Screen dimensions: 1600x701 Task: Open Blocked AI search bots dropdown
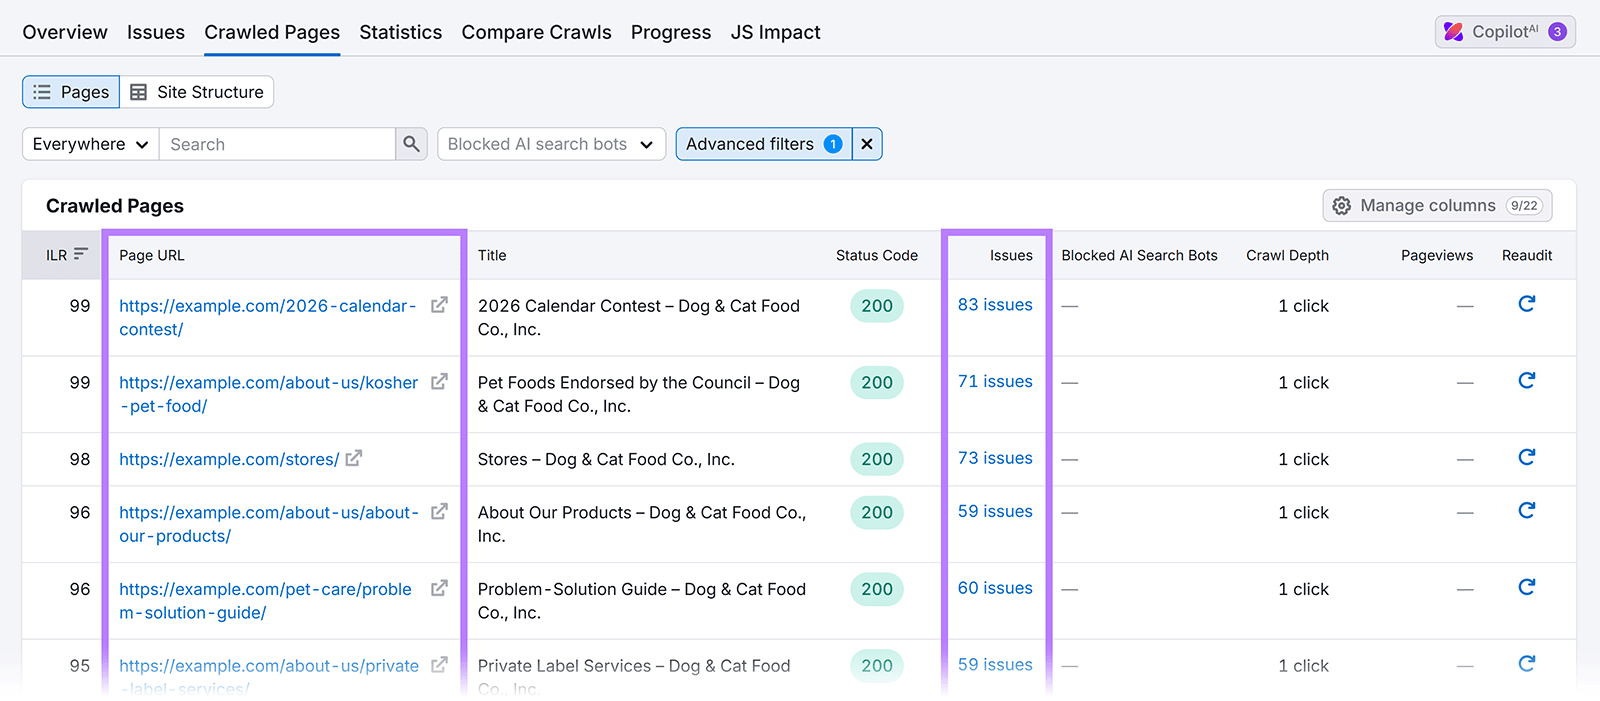(x=550, y=144)
